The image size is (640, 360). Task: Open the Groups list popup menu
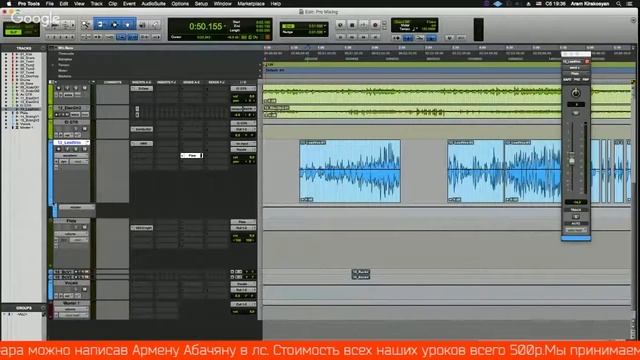(x=43, y=308)
